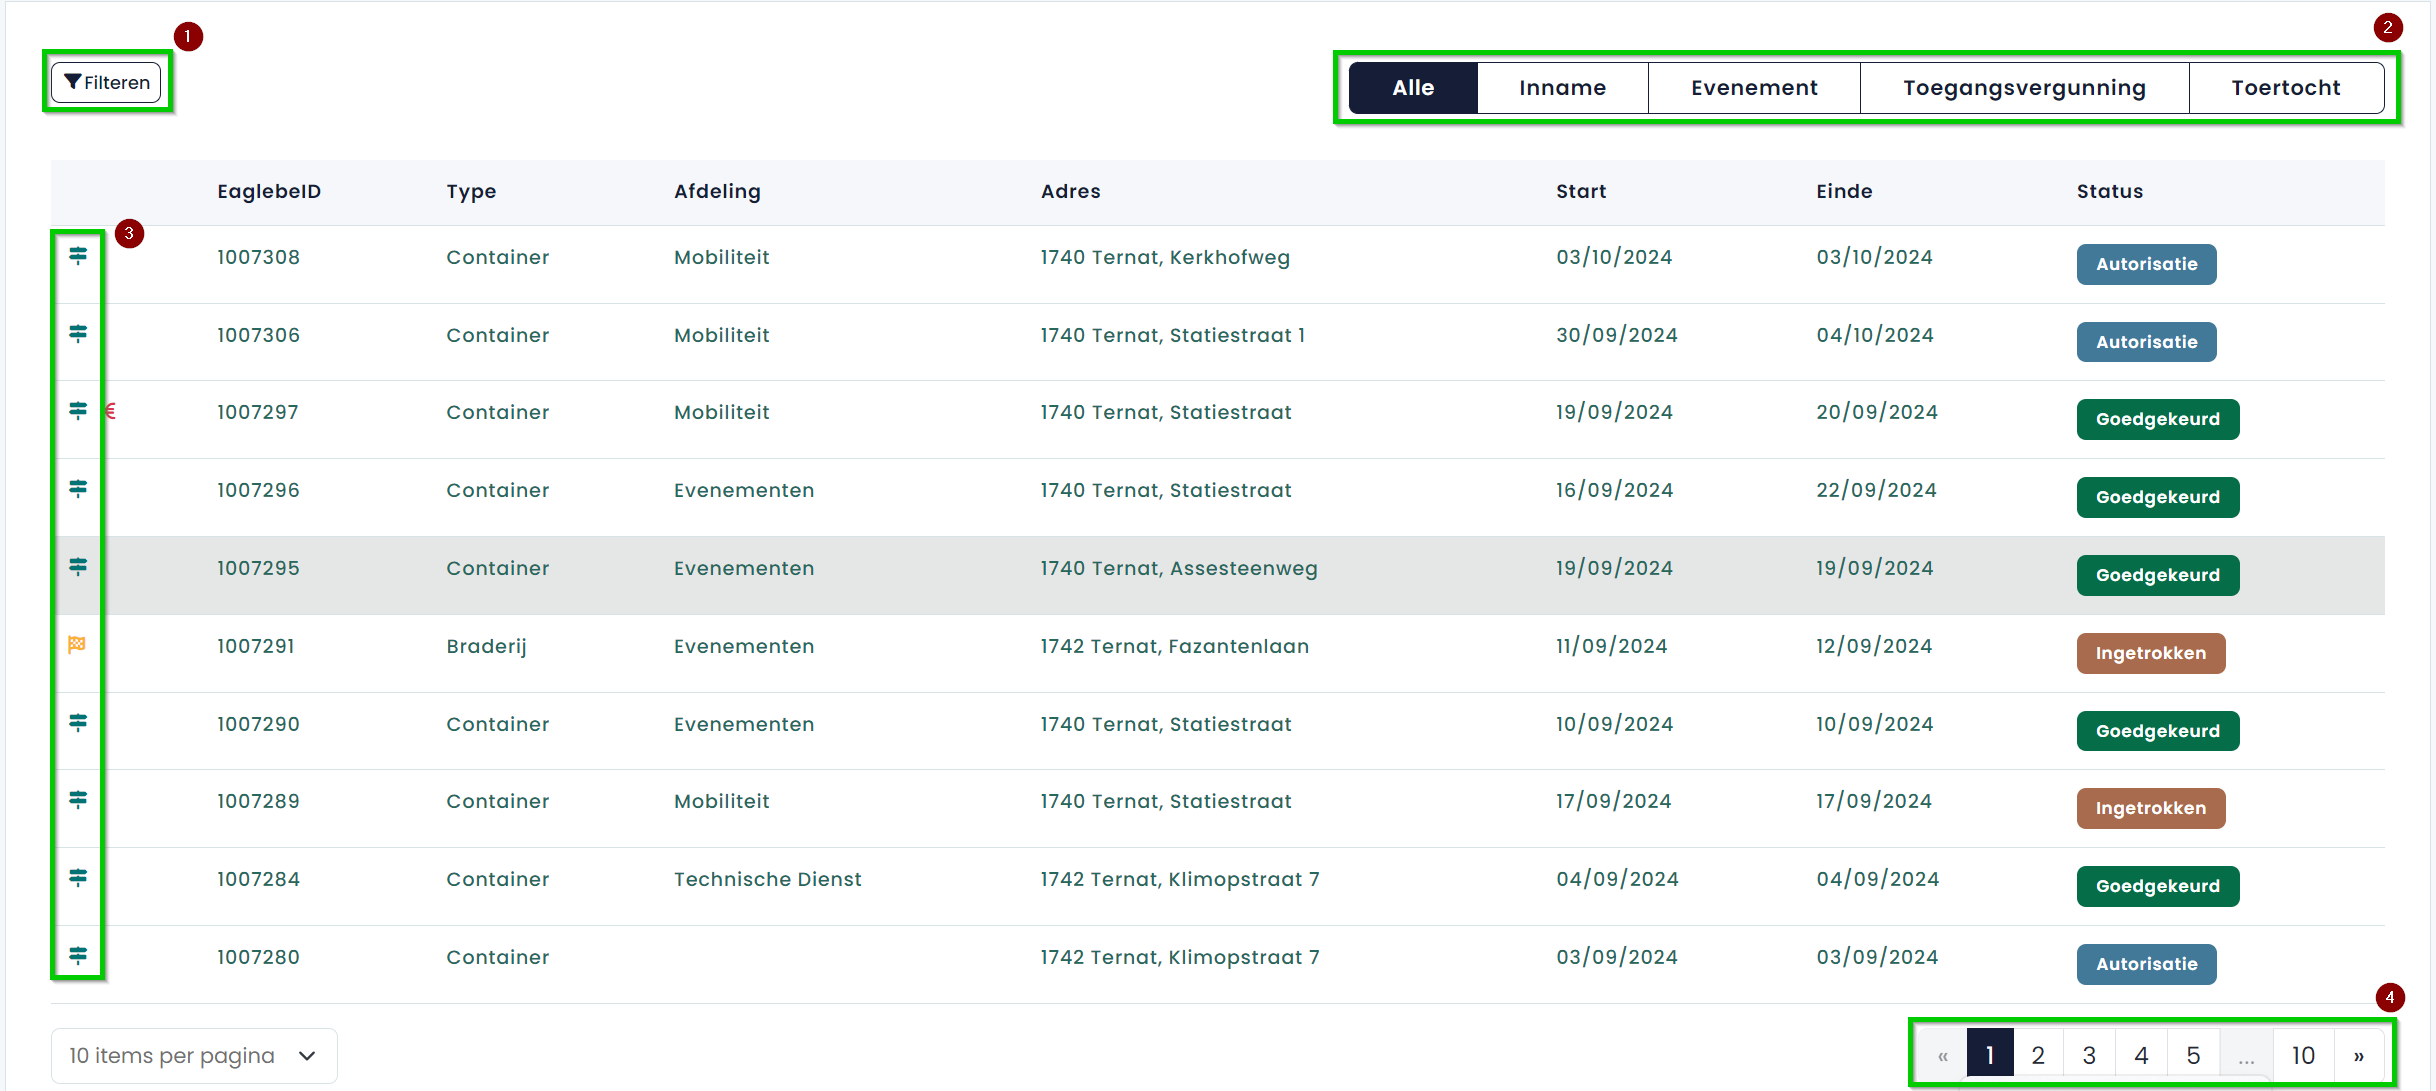
Task: Click signpost icon for row 1007308
Action: pyautogui.click(x=78, y=256)
